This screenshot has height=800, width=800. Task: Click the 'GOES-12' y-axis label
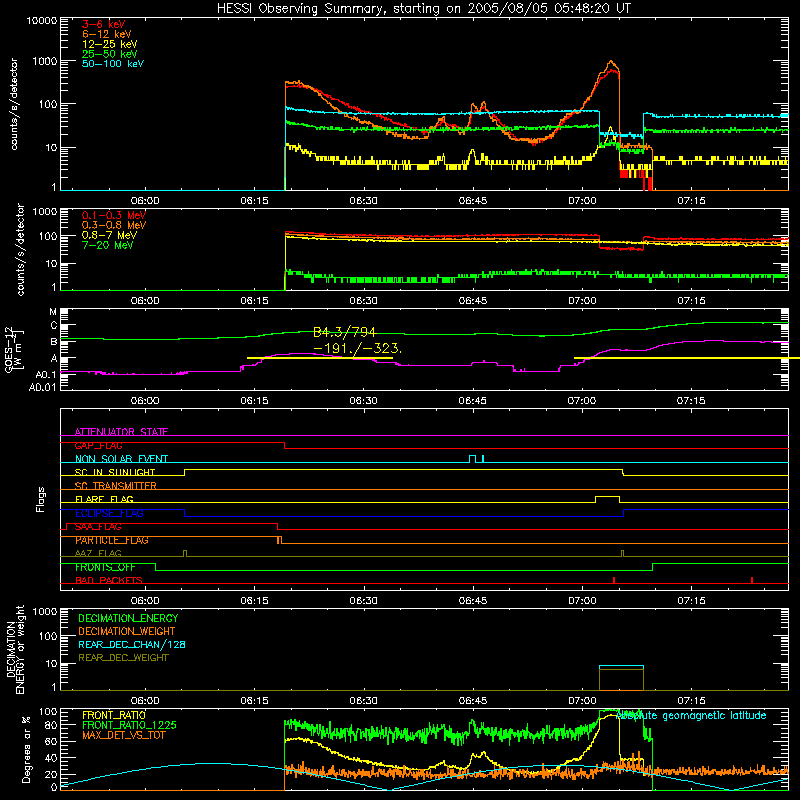(9, 350)
